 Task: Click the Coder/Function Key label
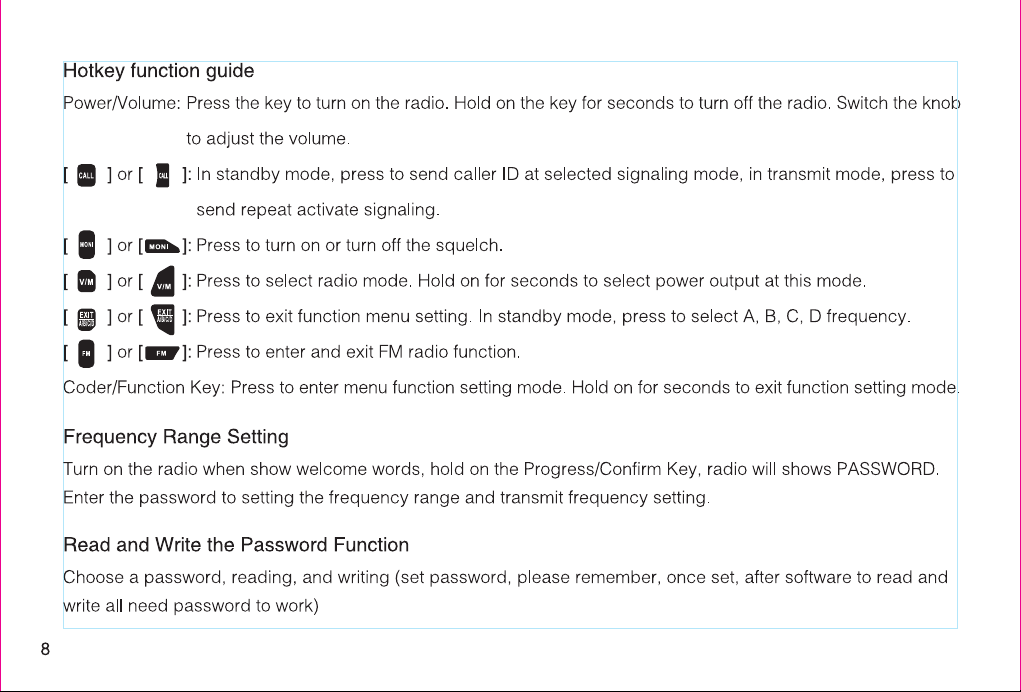pos(144,387)
